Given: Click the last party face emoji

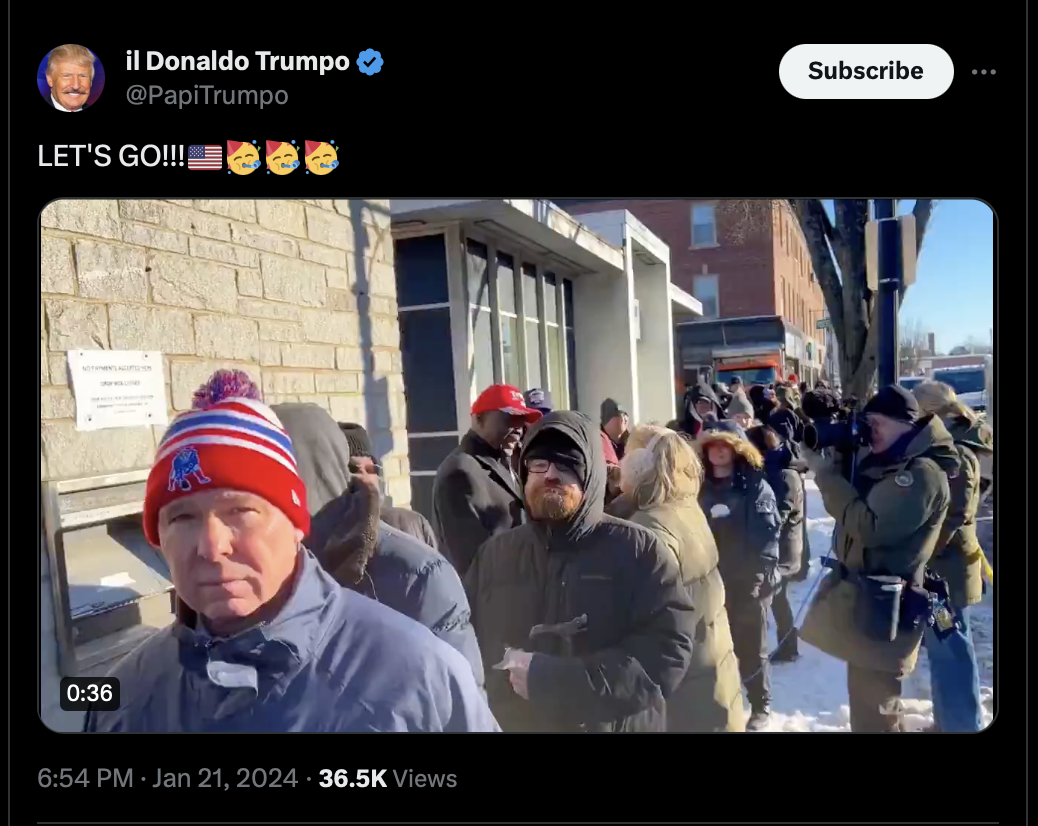Looking at the screenshot, I should point(322,157).
